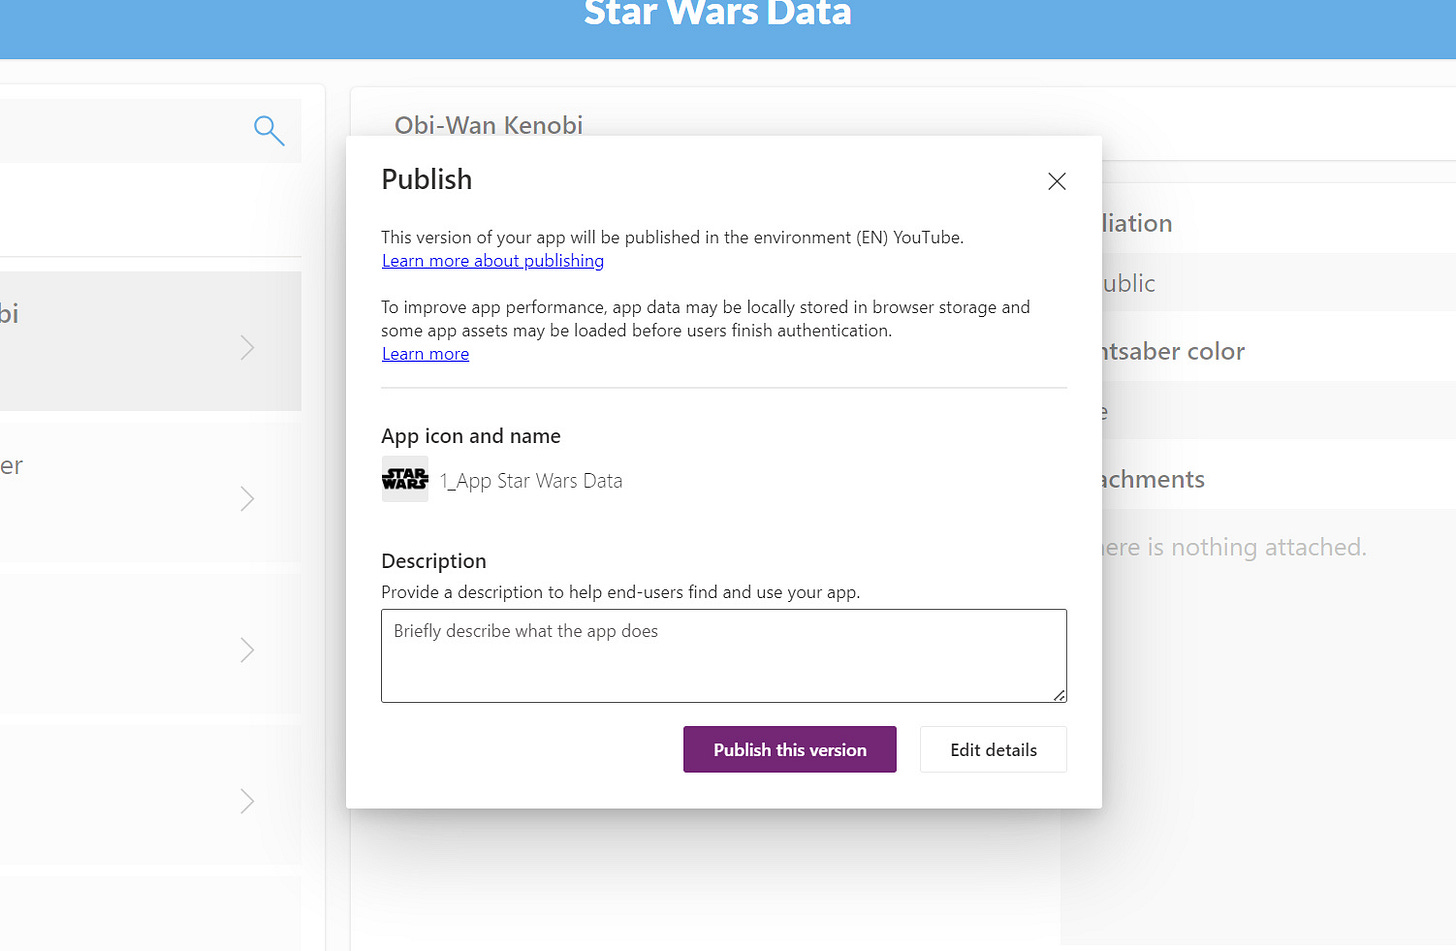Screen dimensions: 1456x951
Task: Close the Publish dialog with the X
Action: pyautogui.click(x=1056, y=181)
